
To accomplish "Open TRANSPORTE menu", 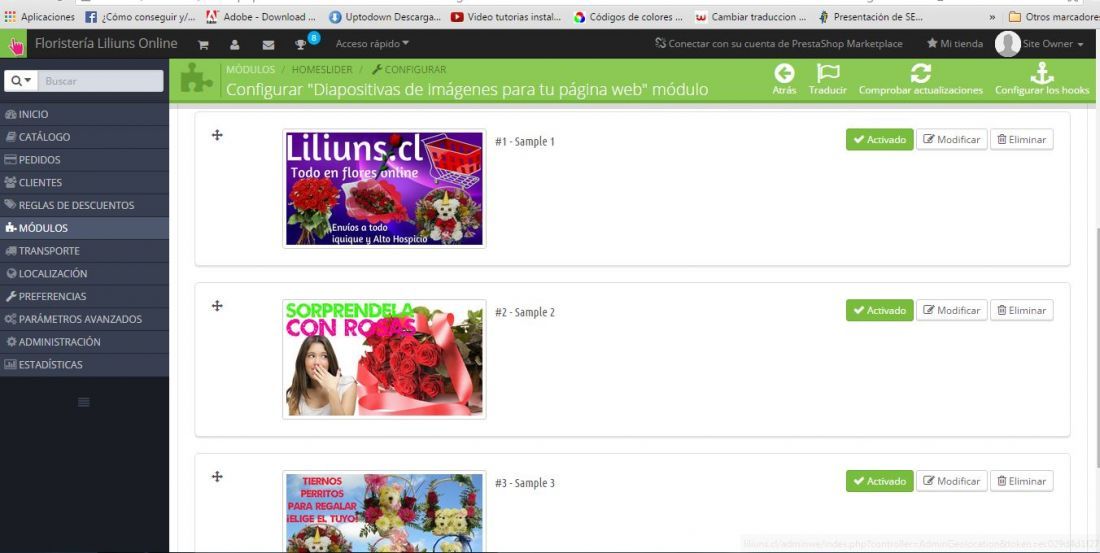I will (x=84, y=251).
